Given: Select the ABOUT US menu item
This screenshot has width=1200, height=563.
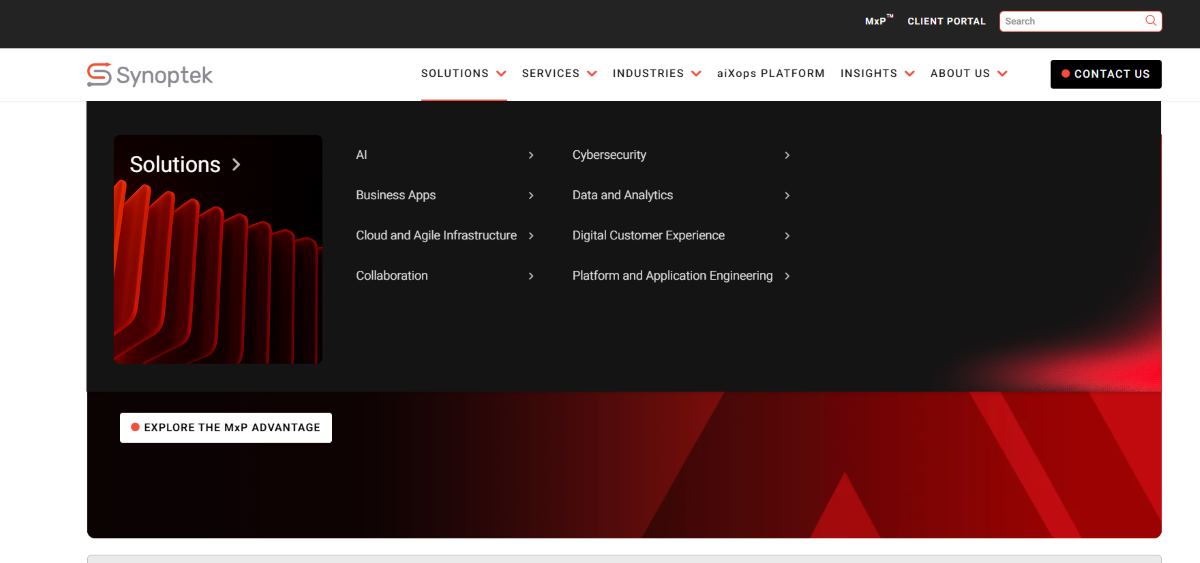Looking at the screenshot, I should (960, 73).
